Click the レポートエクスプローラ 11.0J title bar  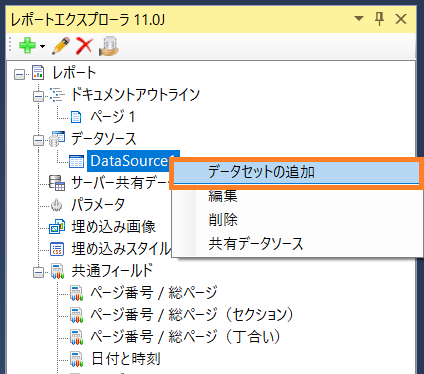click(x=211, y=19)
